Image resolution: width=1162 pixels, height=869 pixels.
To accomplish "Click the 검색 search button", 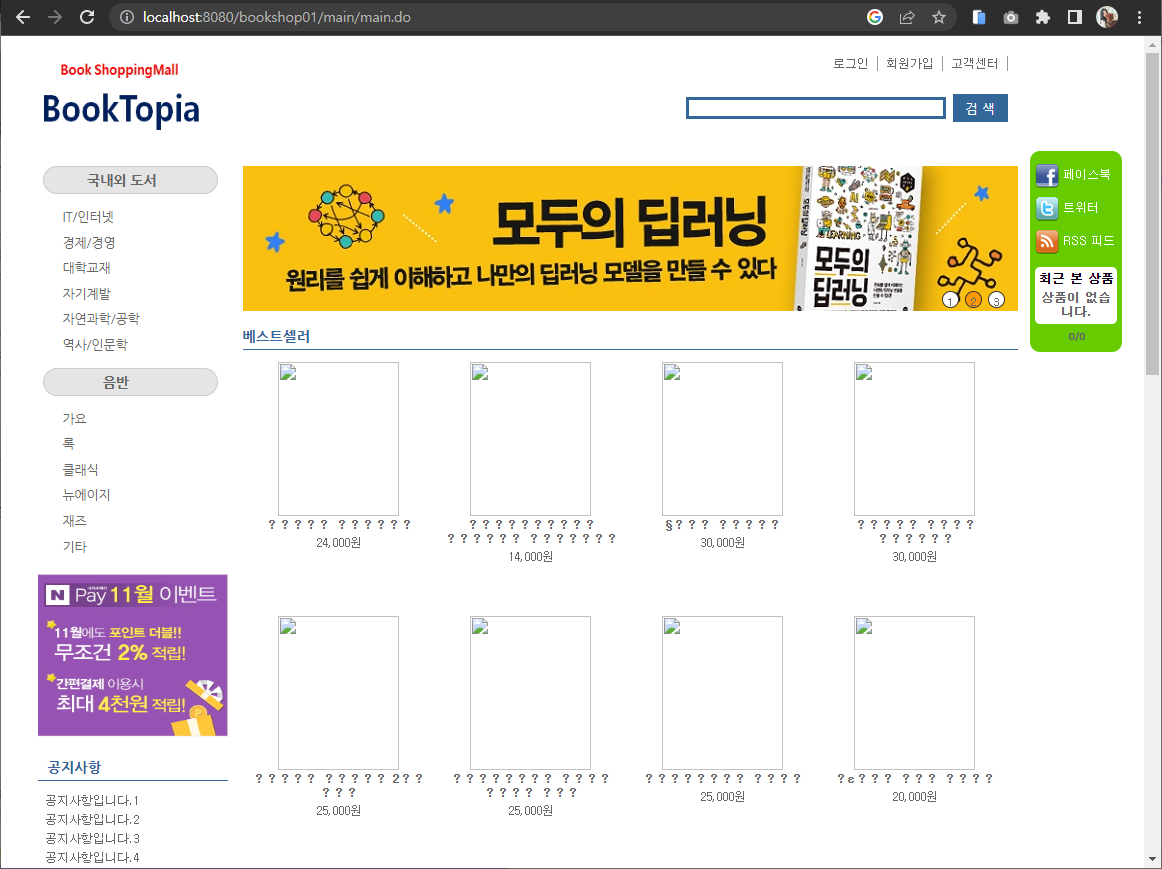I will pyautogui.click(x=980, y=108).
